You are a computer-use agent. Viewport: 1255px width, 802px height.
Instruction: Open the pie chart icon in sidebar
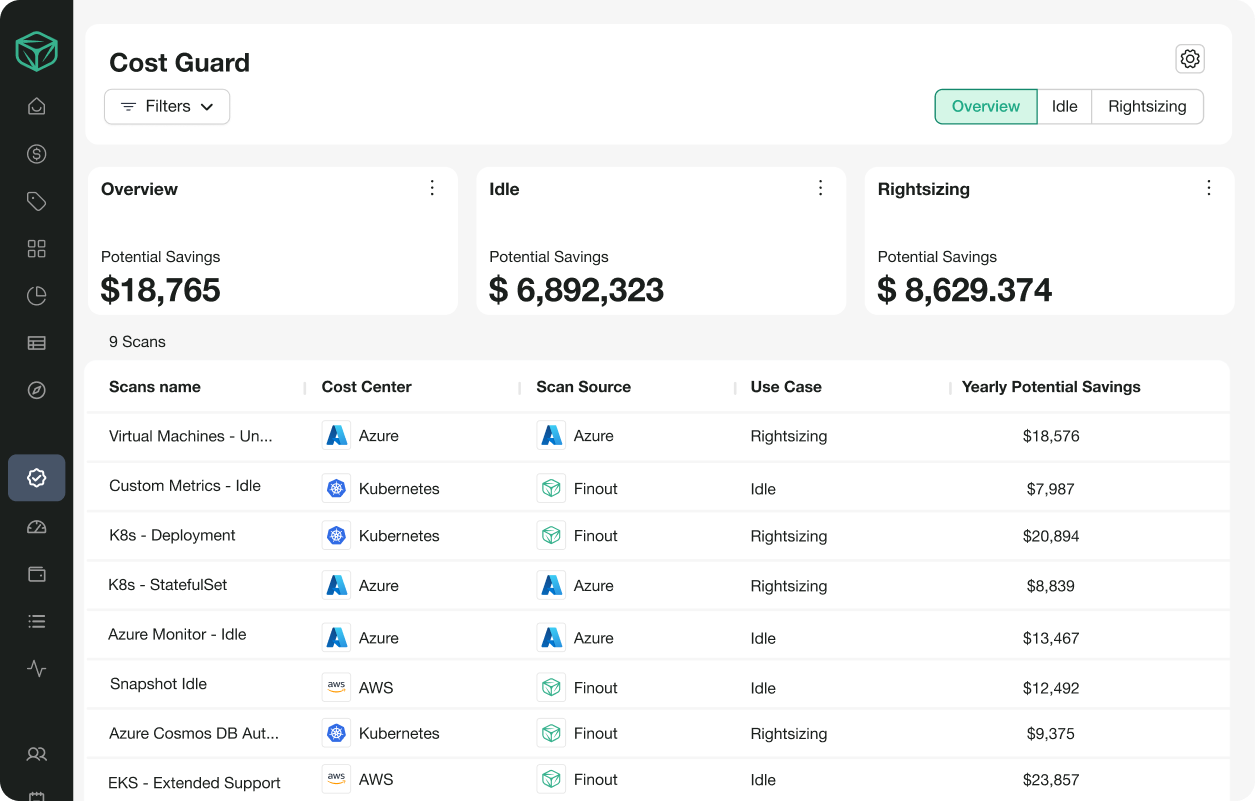pyautogui.click(x=37, y=296)
